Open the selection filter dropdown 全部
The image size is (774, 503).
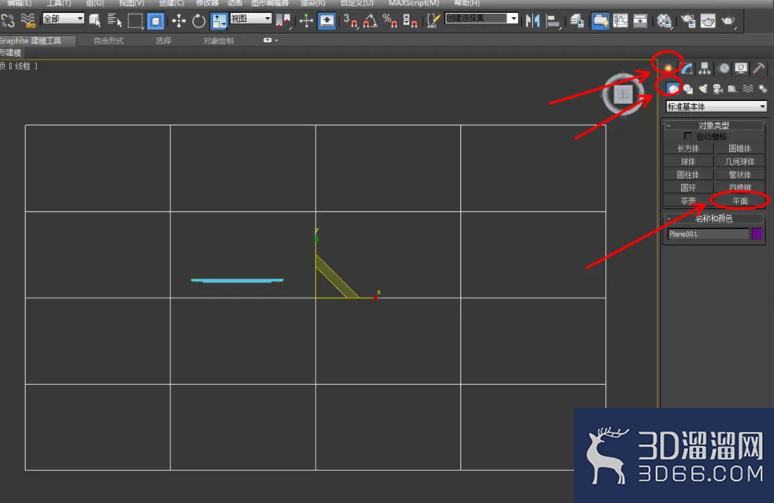point(63,19)
